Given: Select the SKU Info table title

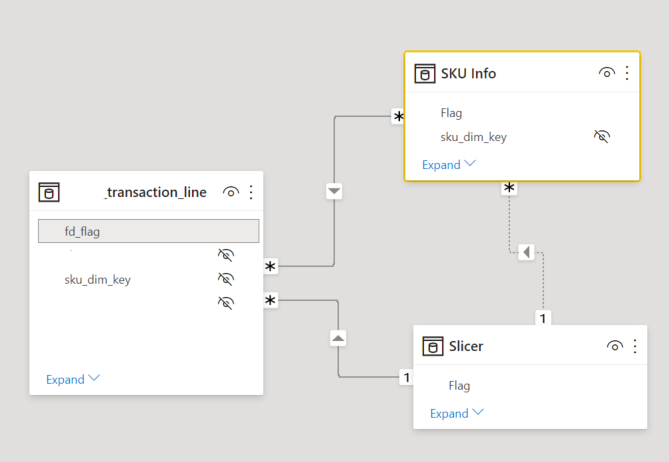Looking at the screenshot, I should 468,73.
